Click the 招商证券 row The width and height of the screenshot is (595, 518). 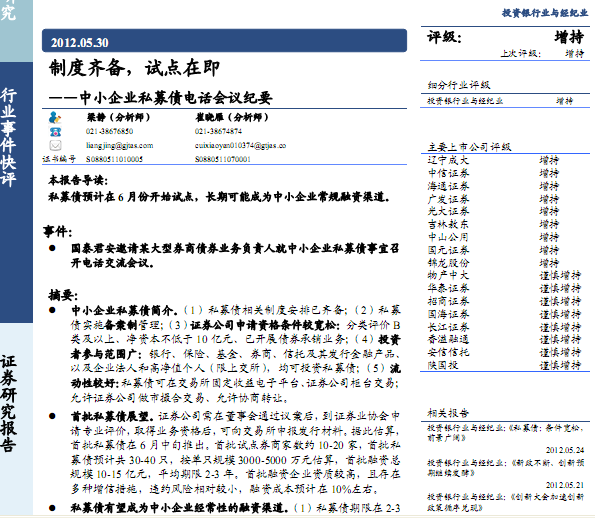click(x=505, y=301)
